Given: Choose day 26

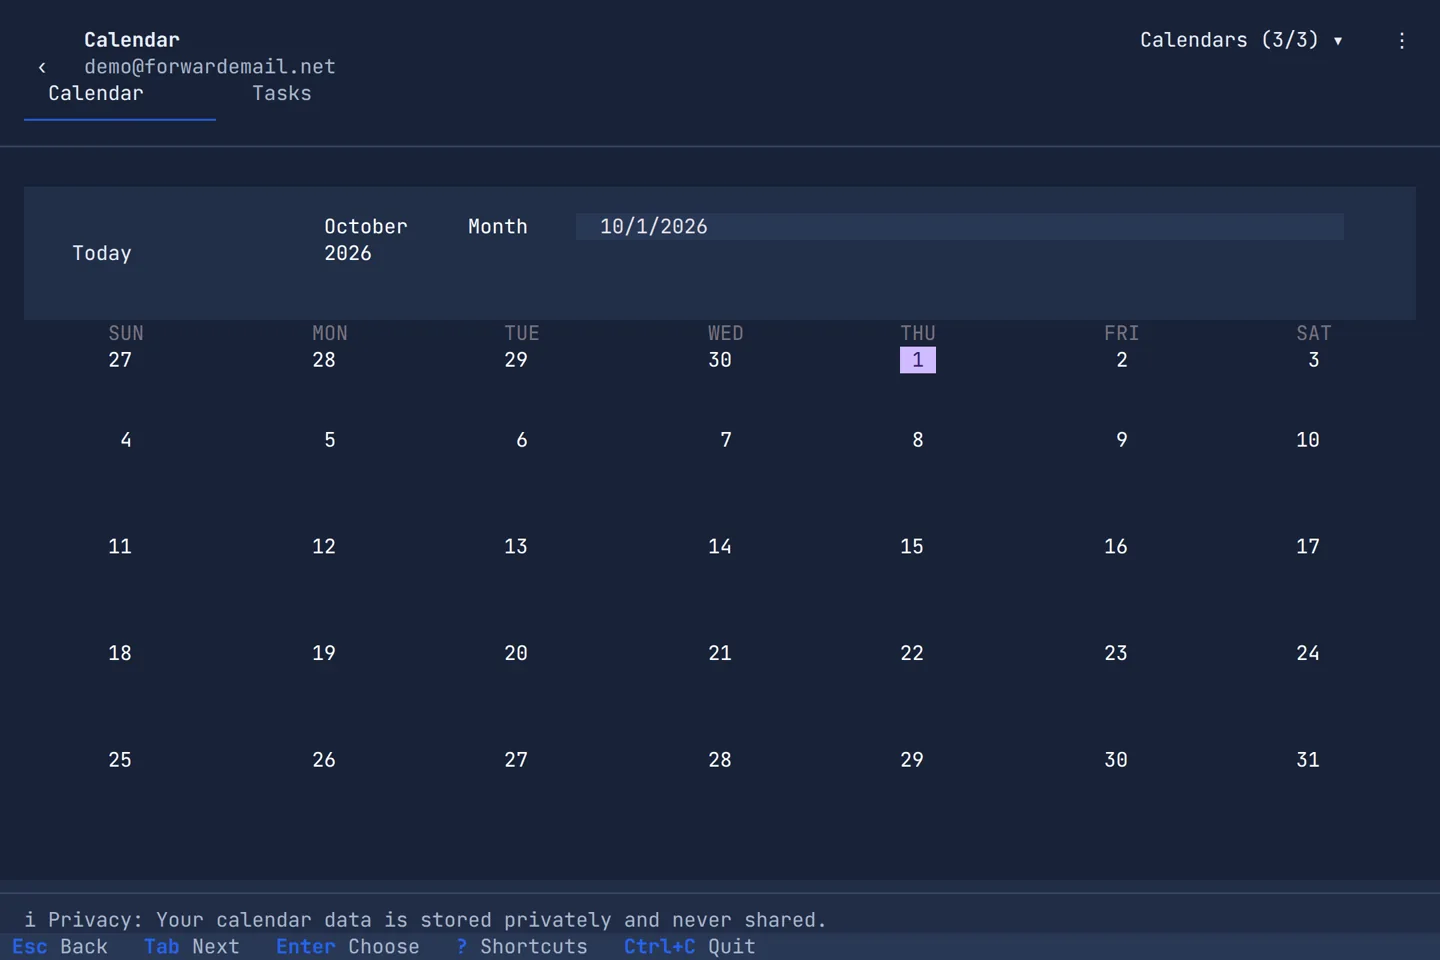Looking at the screenshot, I should [x=324, y=760].
